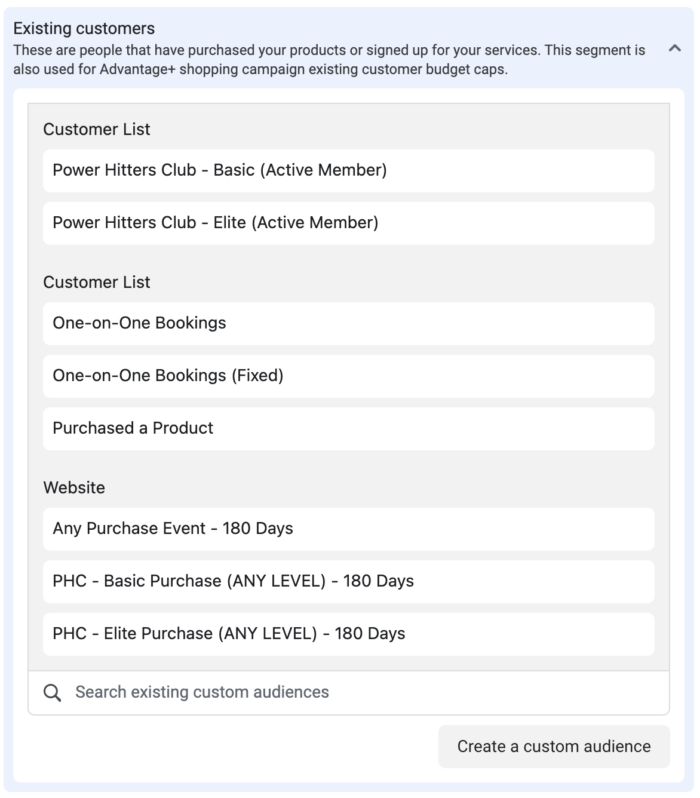
Task: Select Power Hitters Club - Elite audience
Action: click(x=349, y=223)
